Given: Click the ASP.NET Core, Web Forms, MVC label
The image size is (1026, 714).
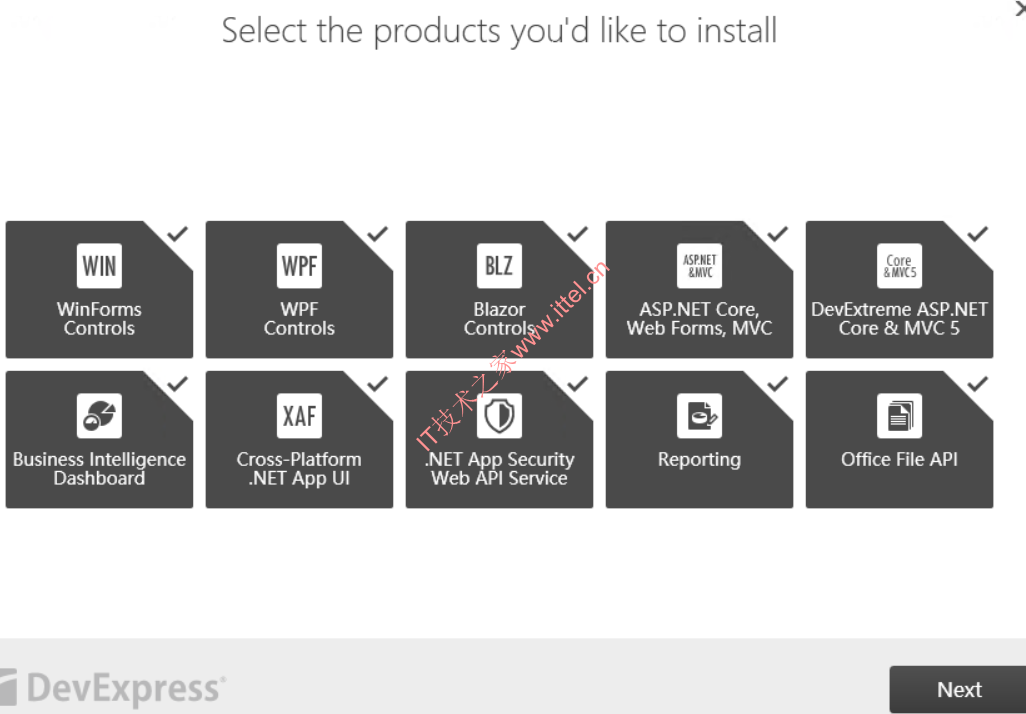Looking at the screenshot, I should pyautogui.click(x=699, y=319).
